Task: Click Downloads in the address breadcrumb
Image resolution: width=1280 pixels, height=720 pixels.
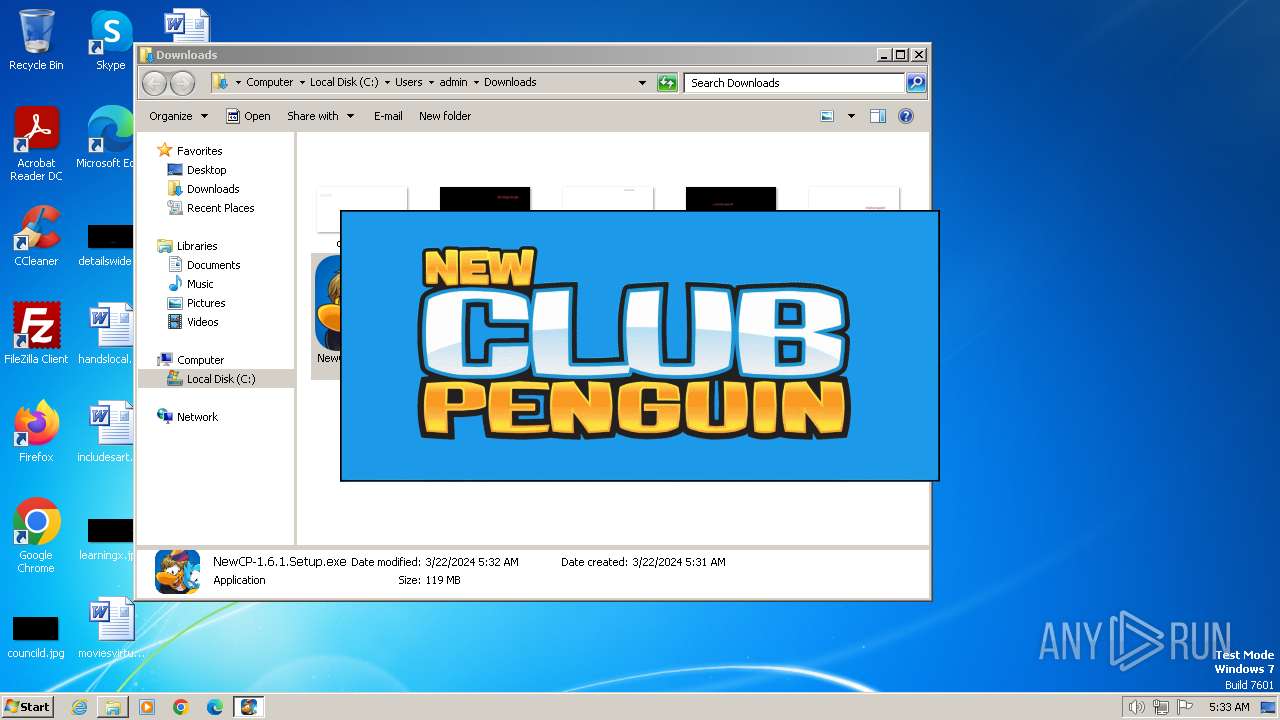Action: click(x=510, y=83)
